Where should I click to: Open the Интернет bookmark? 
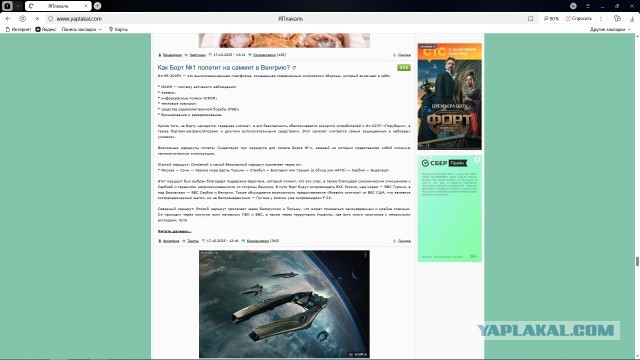[x=18, y=29]
